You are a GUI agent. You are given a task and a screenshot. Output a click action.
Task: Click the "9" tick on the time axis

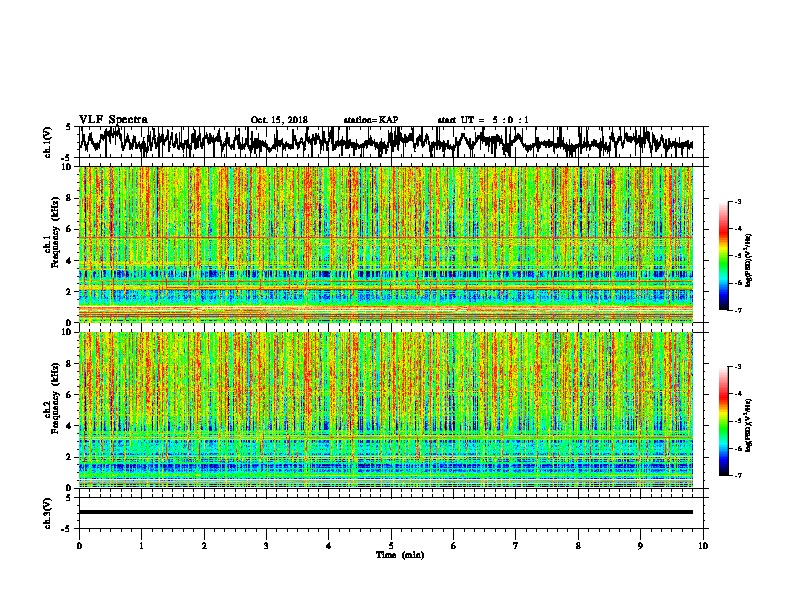640,546
